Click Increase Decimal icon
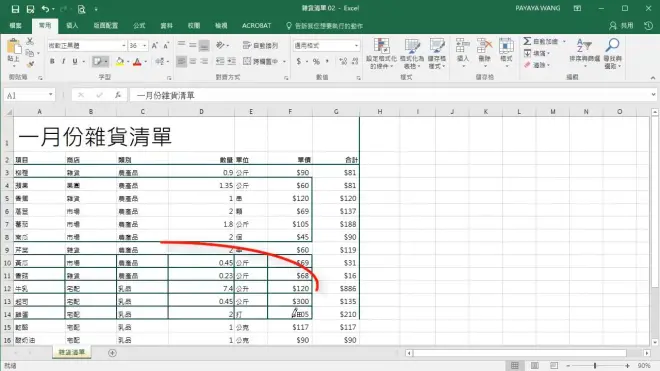This screenshot has height=371, width=660. [x=343, y=61]
